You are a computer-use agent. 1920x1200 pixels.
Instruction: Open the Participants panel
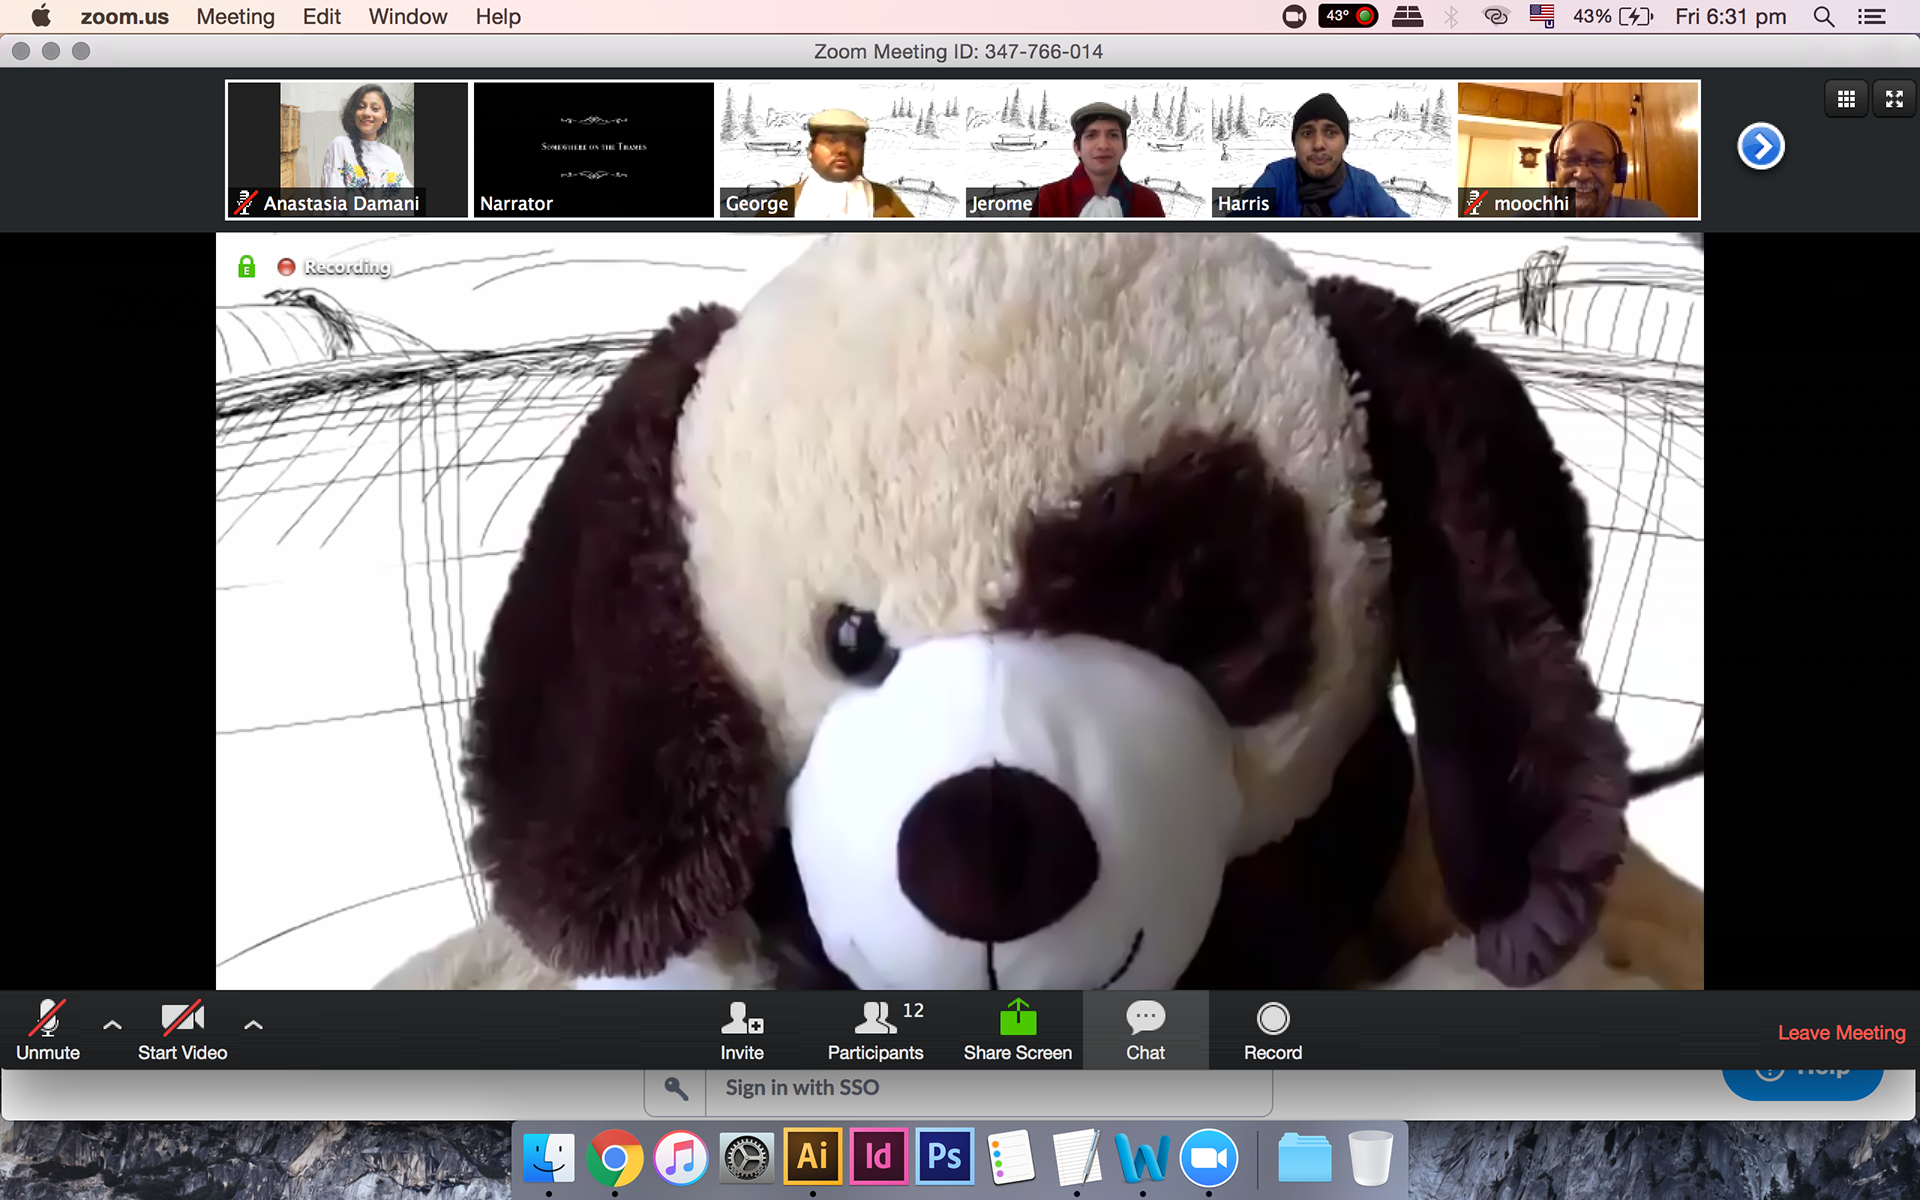875,1030
